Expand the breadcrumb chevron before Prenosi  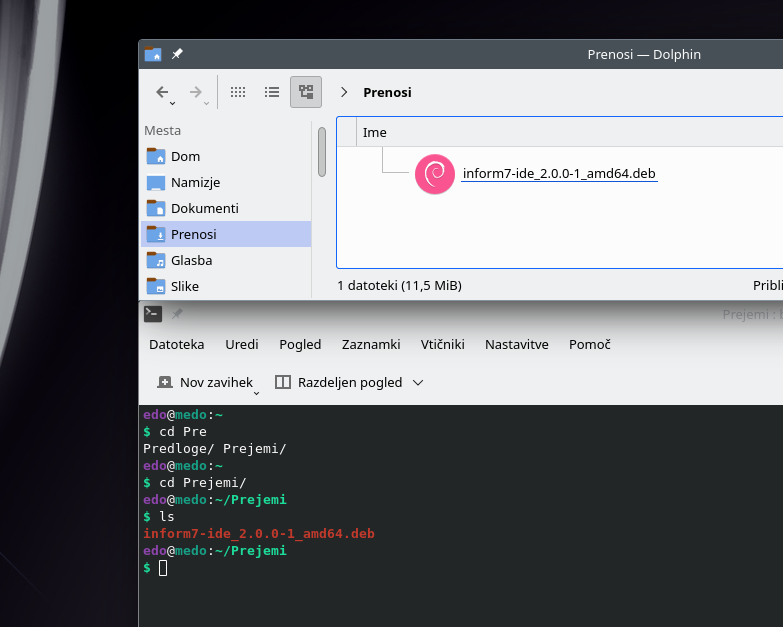(344, 92)
